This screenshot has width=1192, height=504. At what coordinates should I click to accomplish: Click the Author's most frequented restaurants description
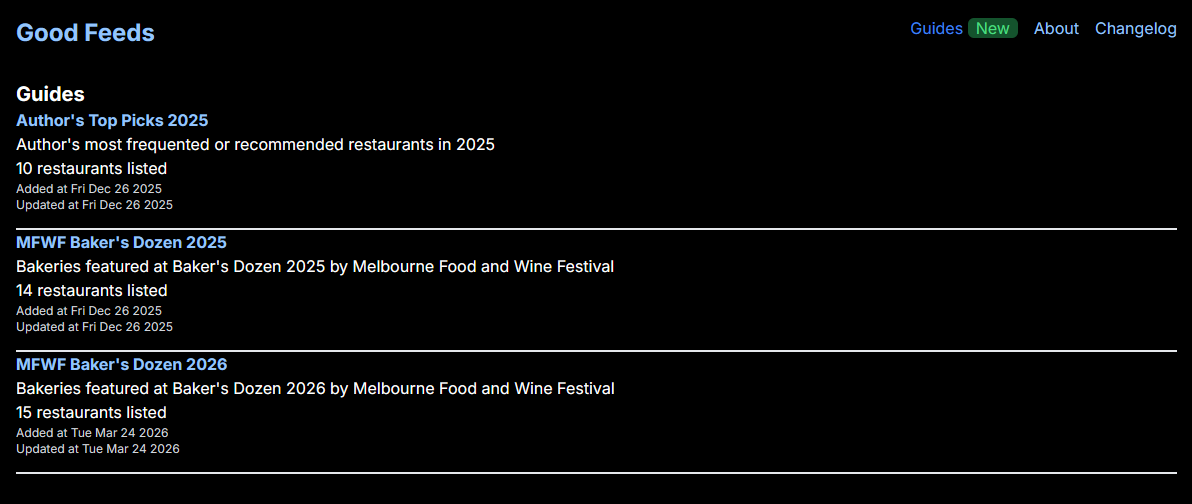click(255, 145)
